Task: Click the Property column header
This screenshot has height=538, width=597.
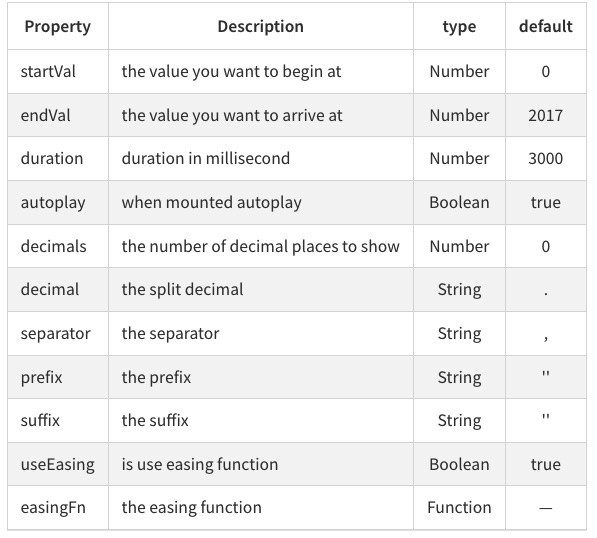Action: click(x=57, y=26)
